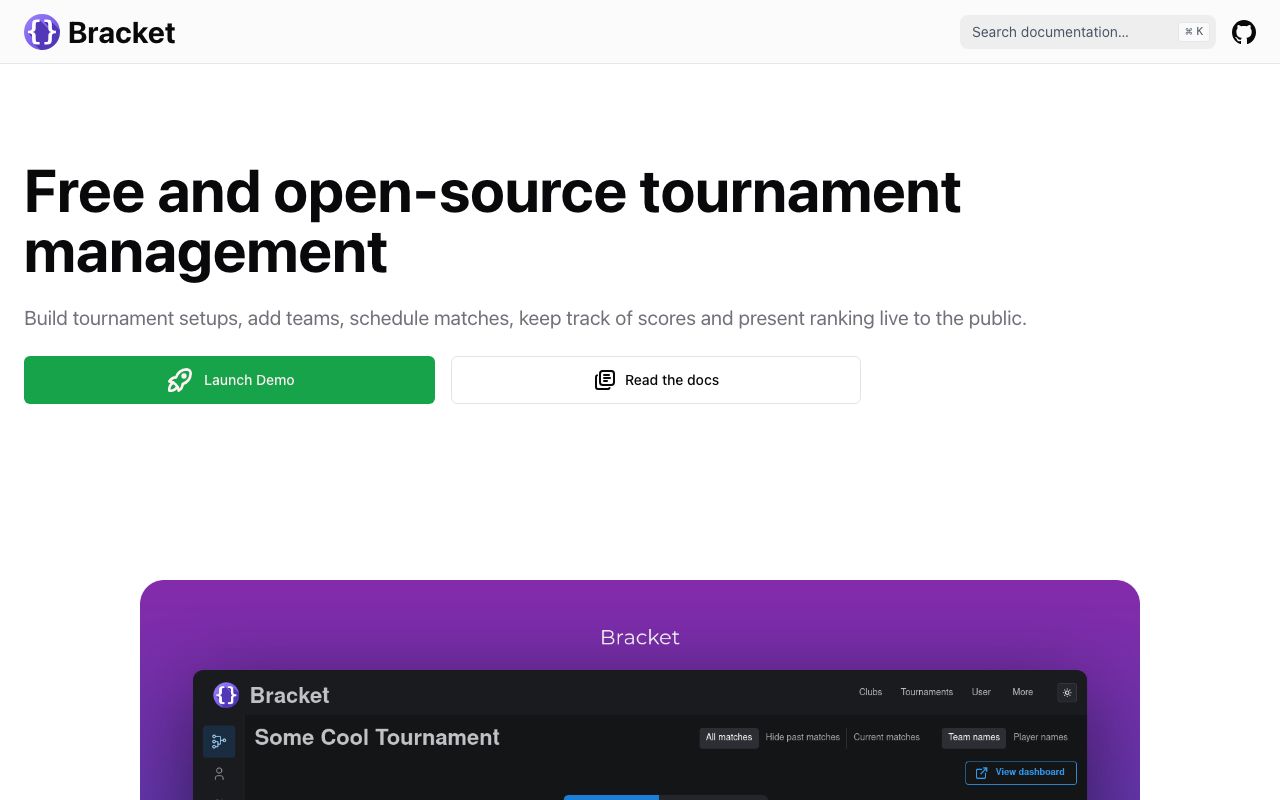Screen dimensions: 1280x800
Task: Click the purple Bracket logo icon in the header
Action: click(42, 32)
